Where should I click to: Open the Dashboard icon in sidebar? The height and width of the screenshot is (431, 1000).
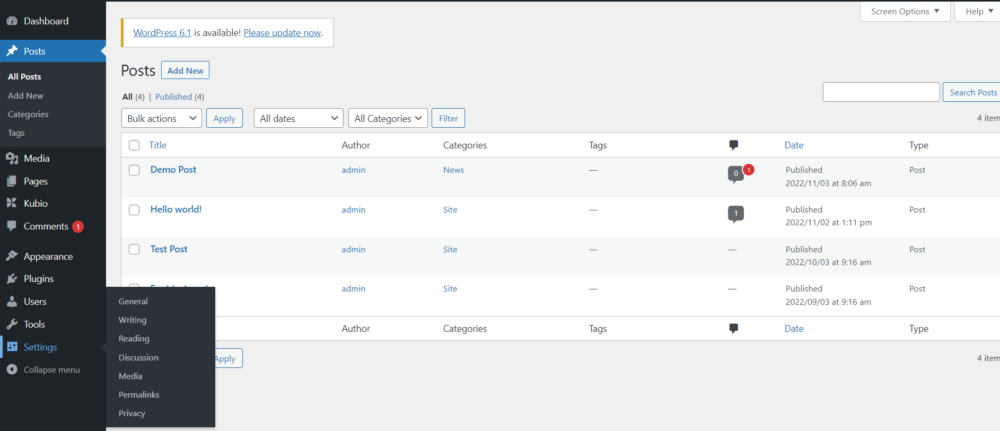11,21
